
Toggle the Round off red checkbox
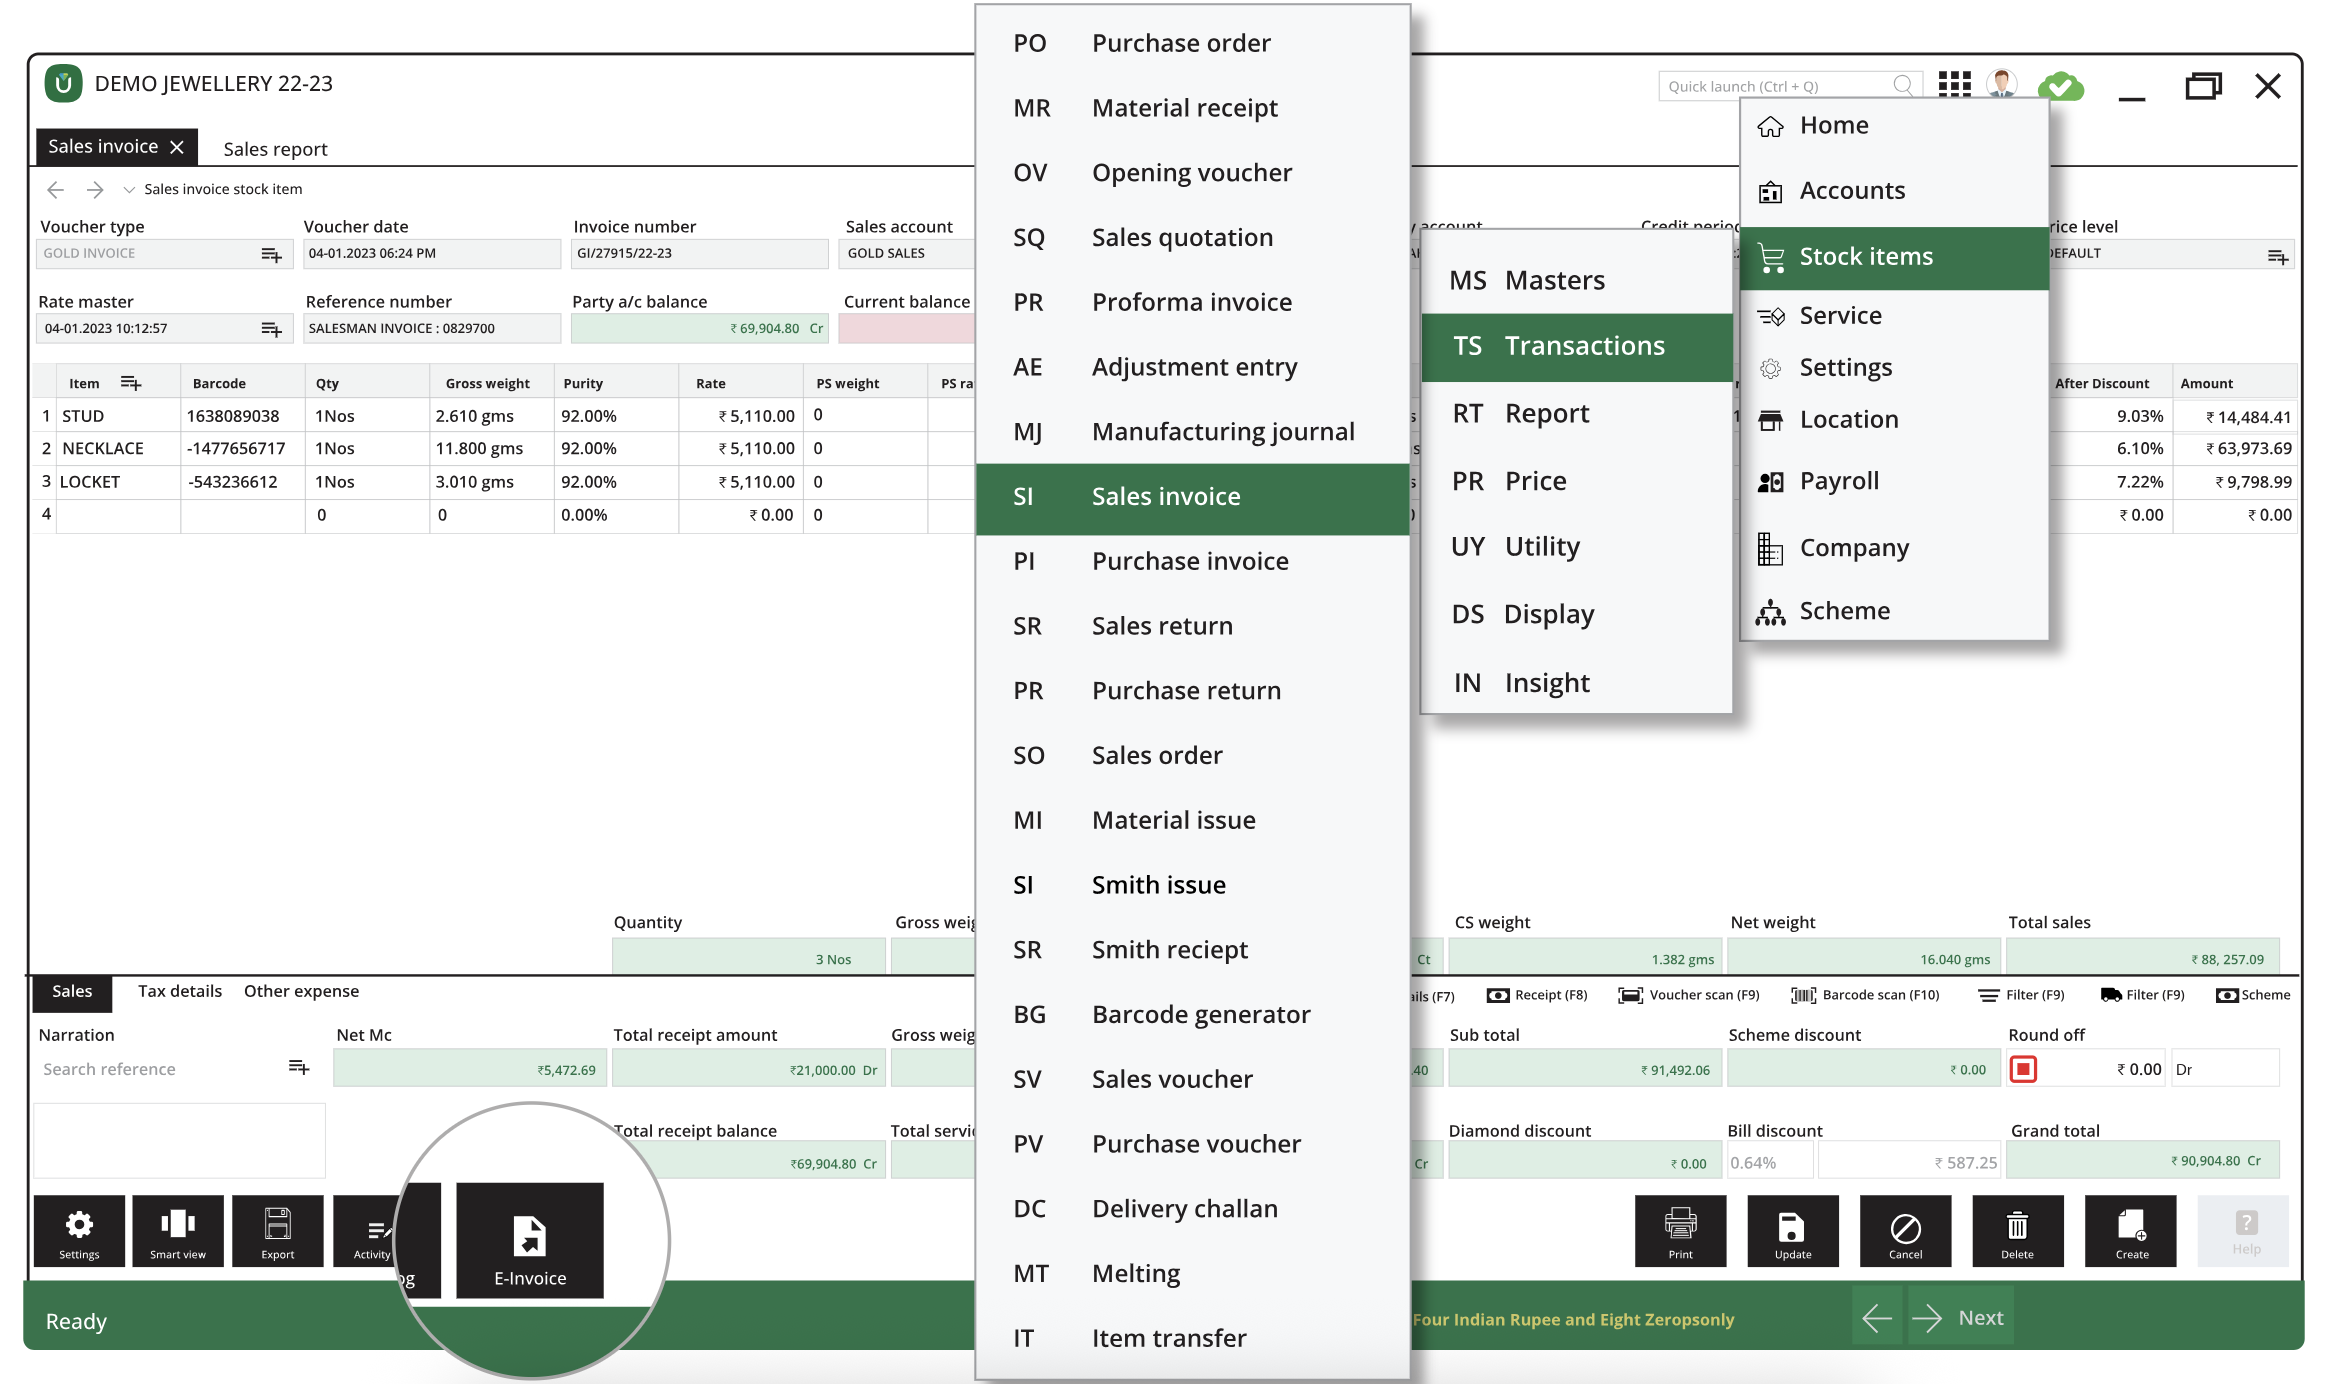2023,1069
